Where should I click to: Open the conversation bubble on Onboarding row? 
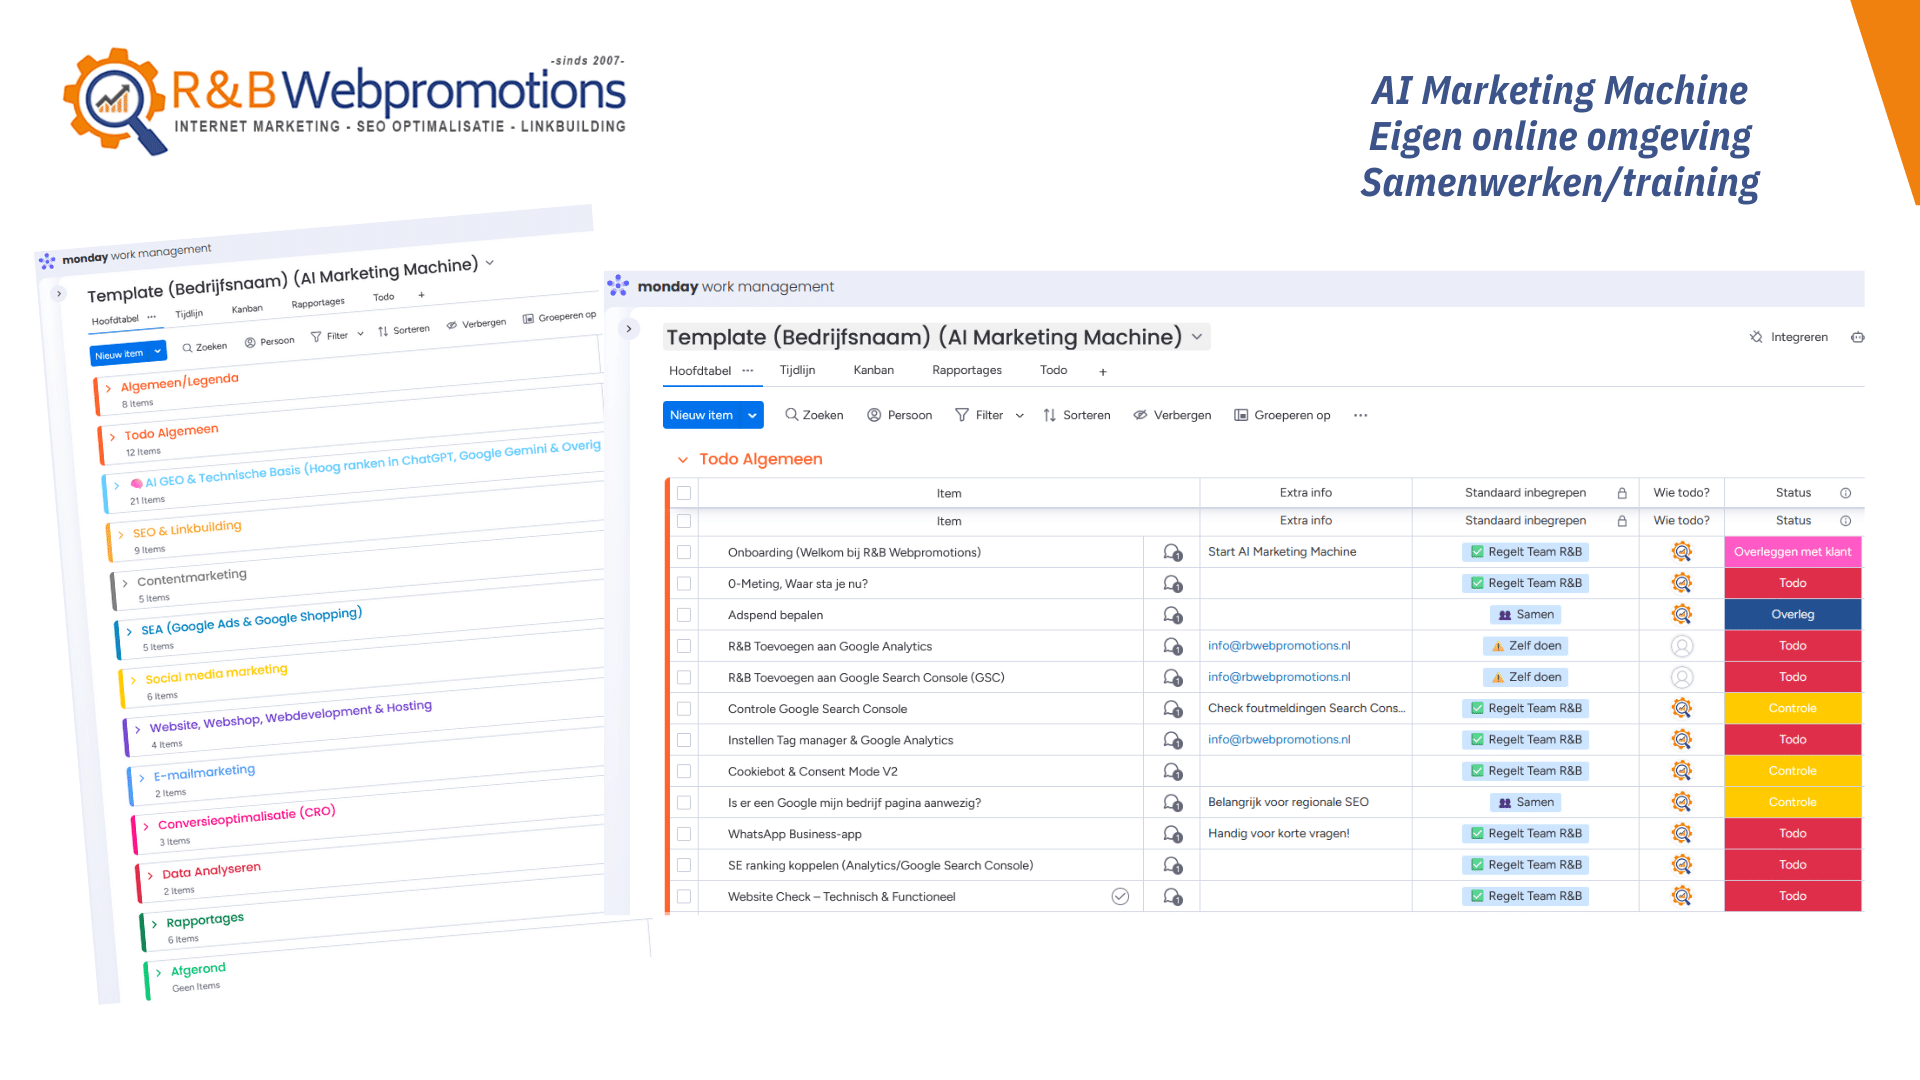click(x=1171, y=551)
